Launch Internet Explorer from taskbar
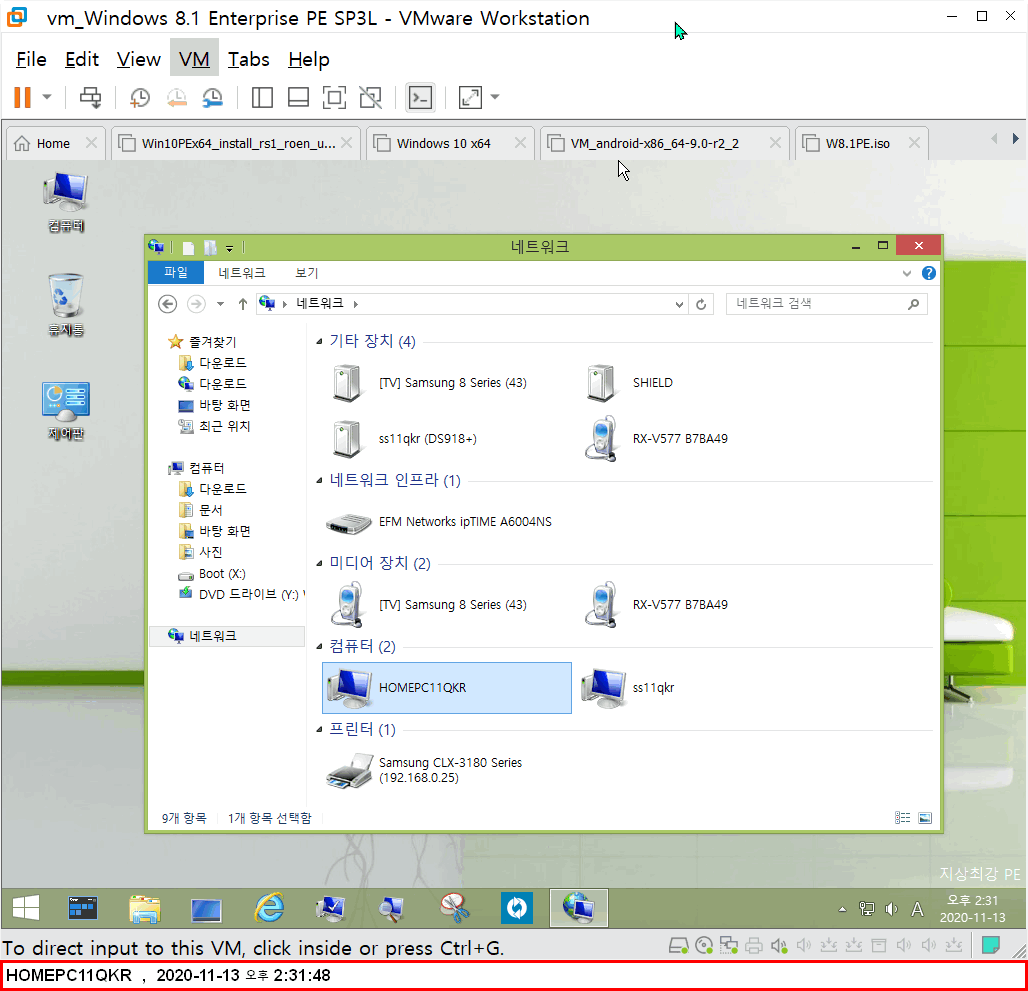Viewport: 1028px width, 991px height. [x=269, y=908]
